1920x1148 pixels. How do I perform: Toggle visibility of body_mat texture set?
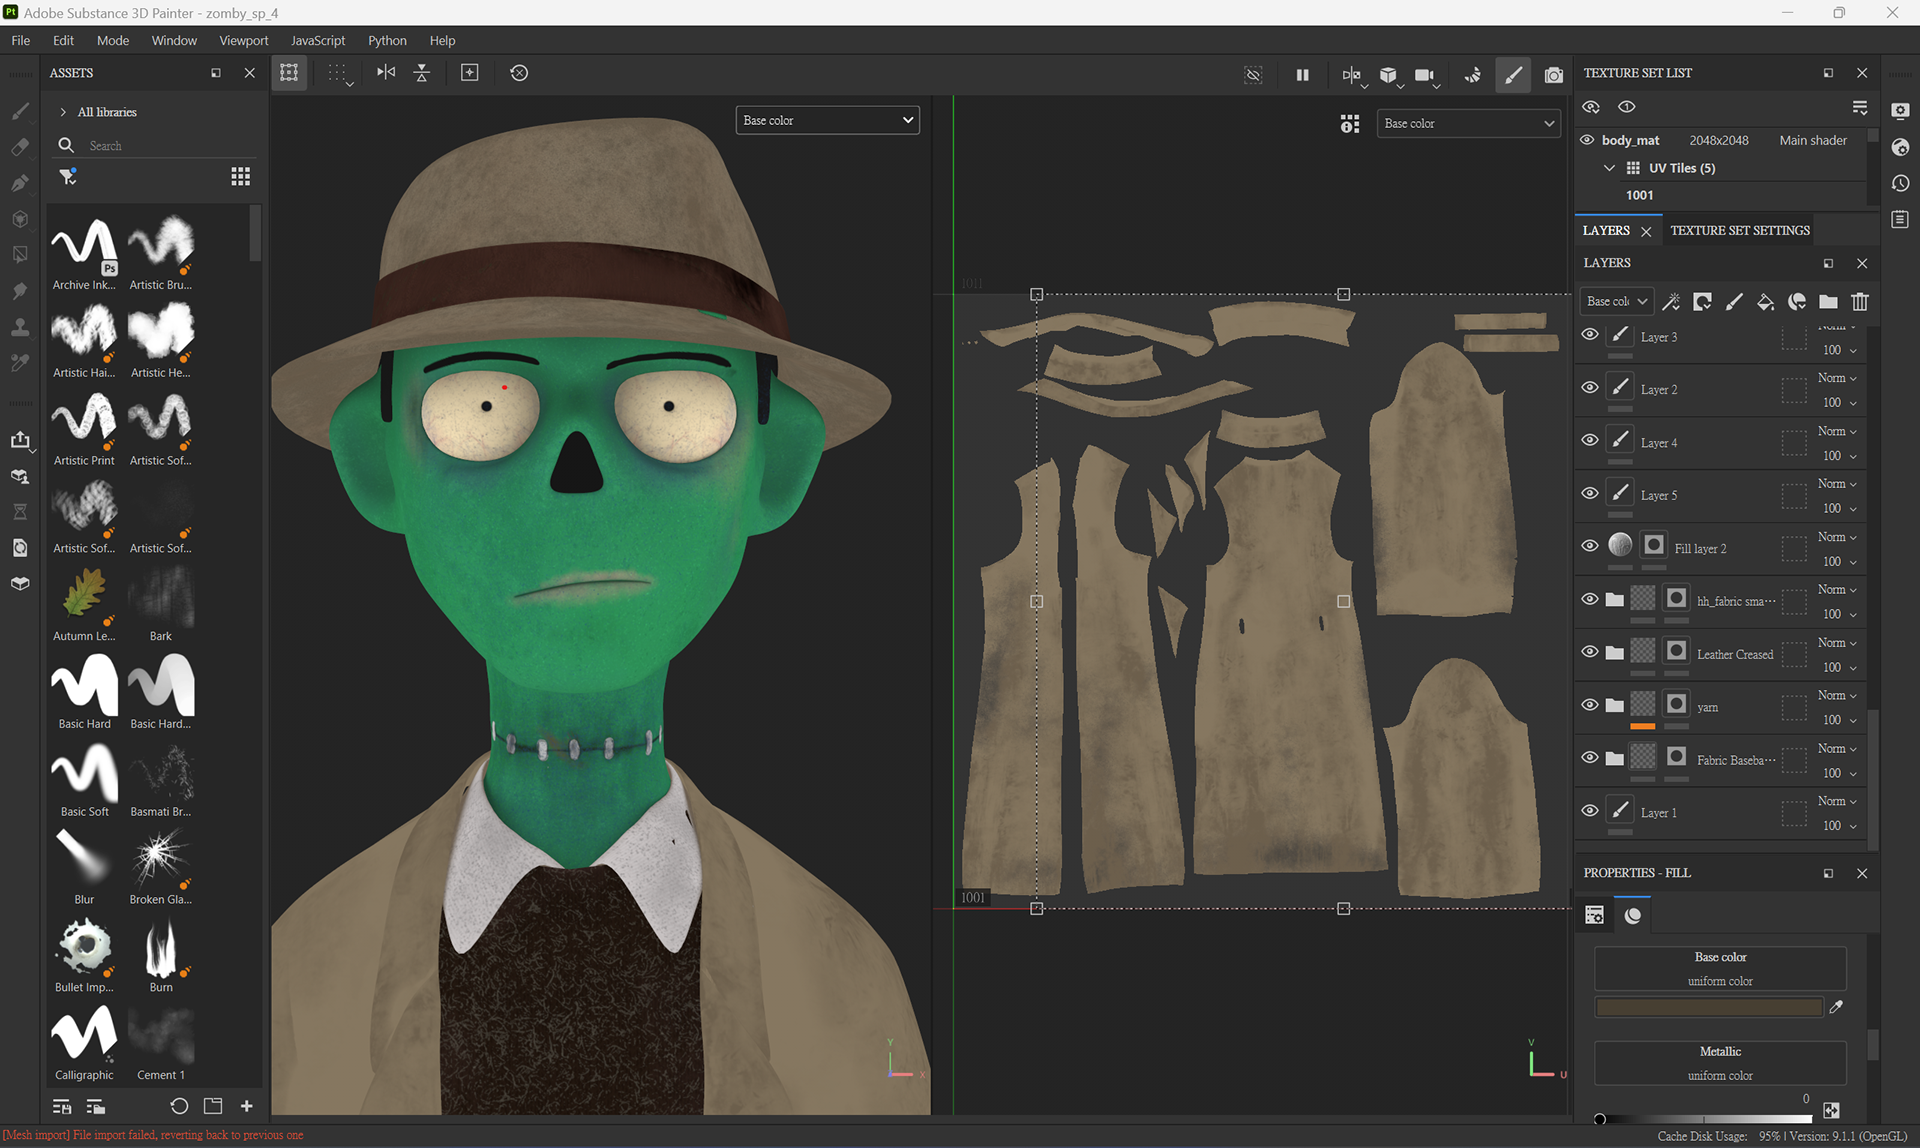(1587, 140)
